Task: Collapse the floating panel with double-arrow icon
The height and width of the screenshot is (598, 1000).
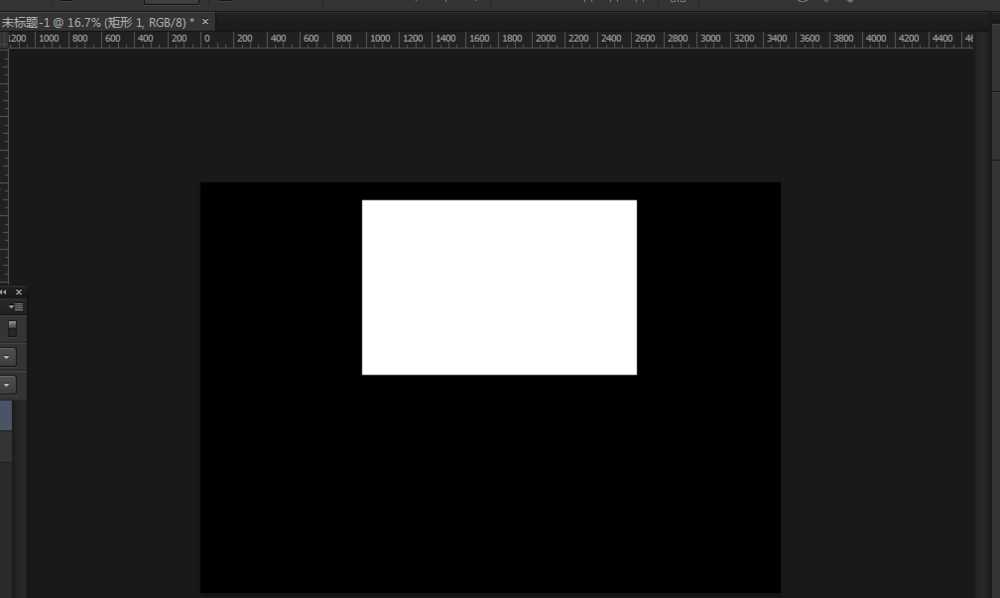Action: coord(4,292)
